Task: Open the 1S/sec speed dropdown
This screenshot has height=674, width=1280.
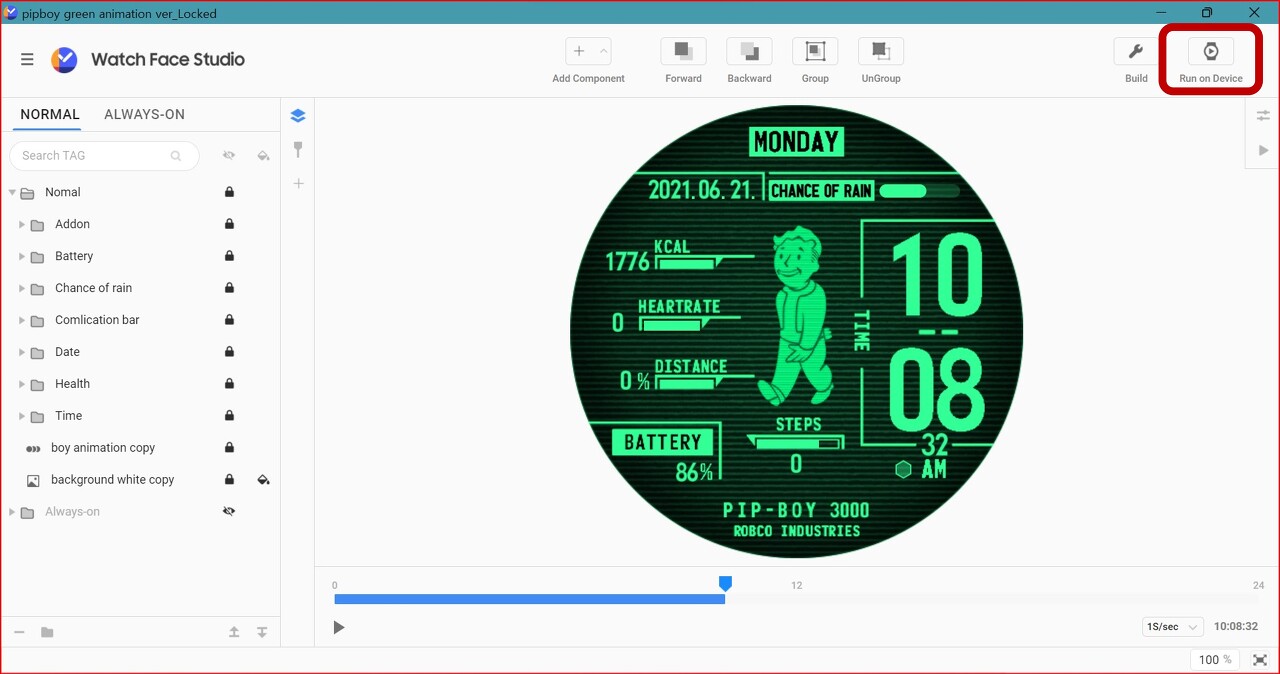Action: 1172,627
